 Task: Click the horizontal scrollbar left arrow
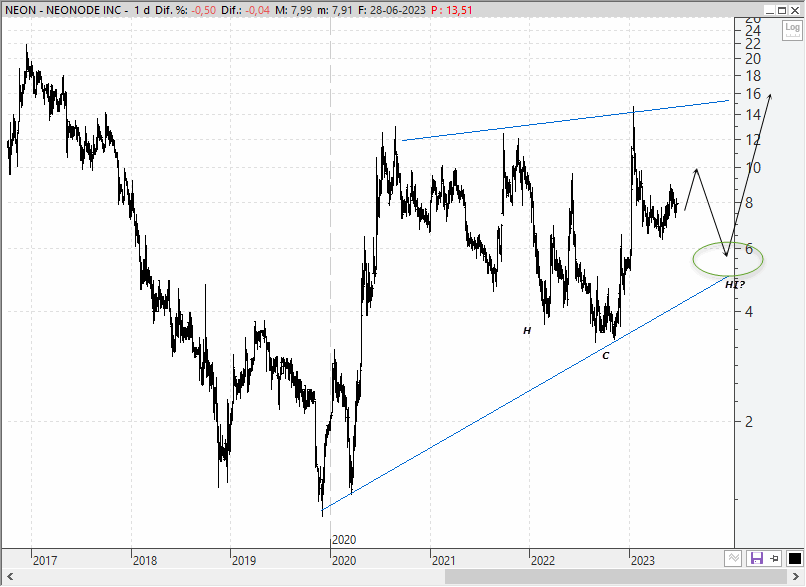coord(10,576)
